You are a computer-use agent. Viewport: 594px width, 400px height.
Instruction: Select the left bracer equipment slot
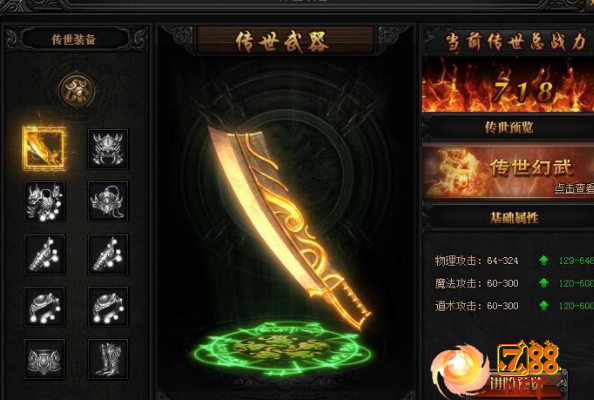[45, 254]
